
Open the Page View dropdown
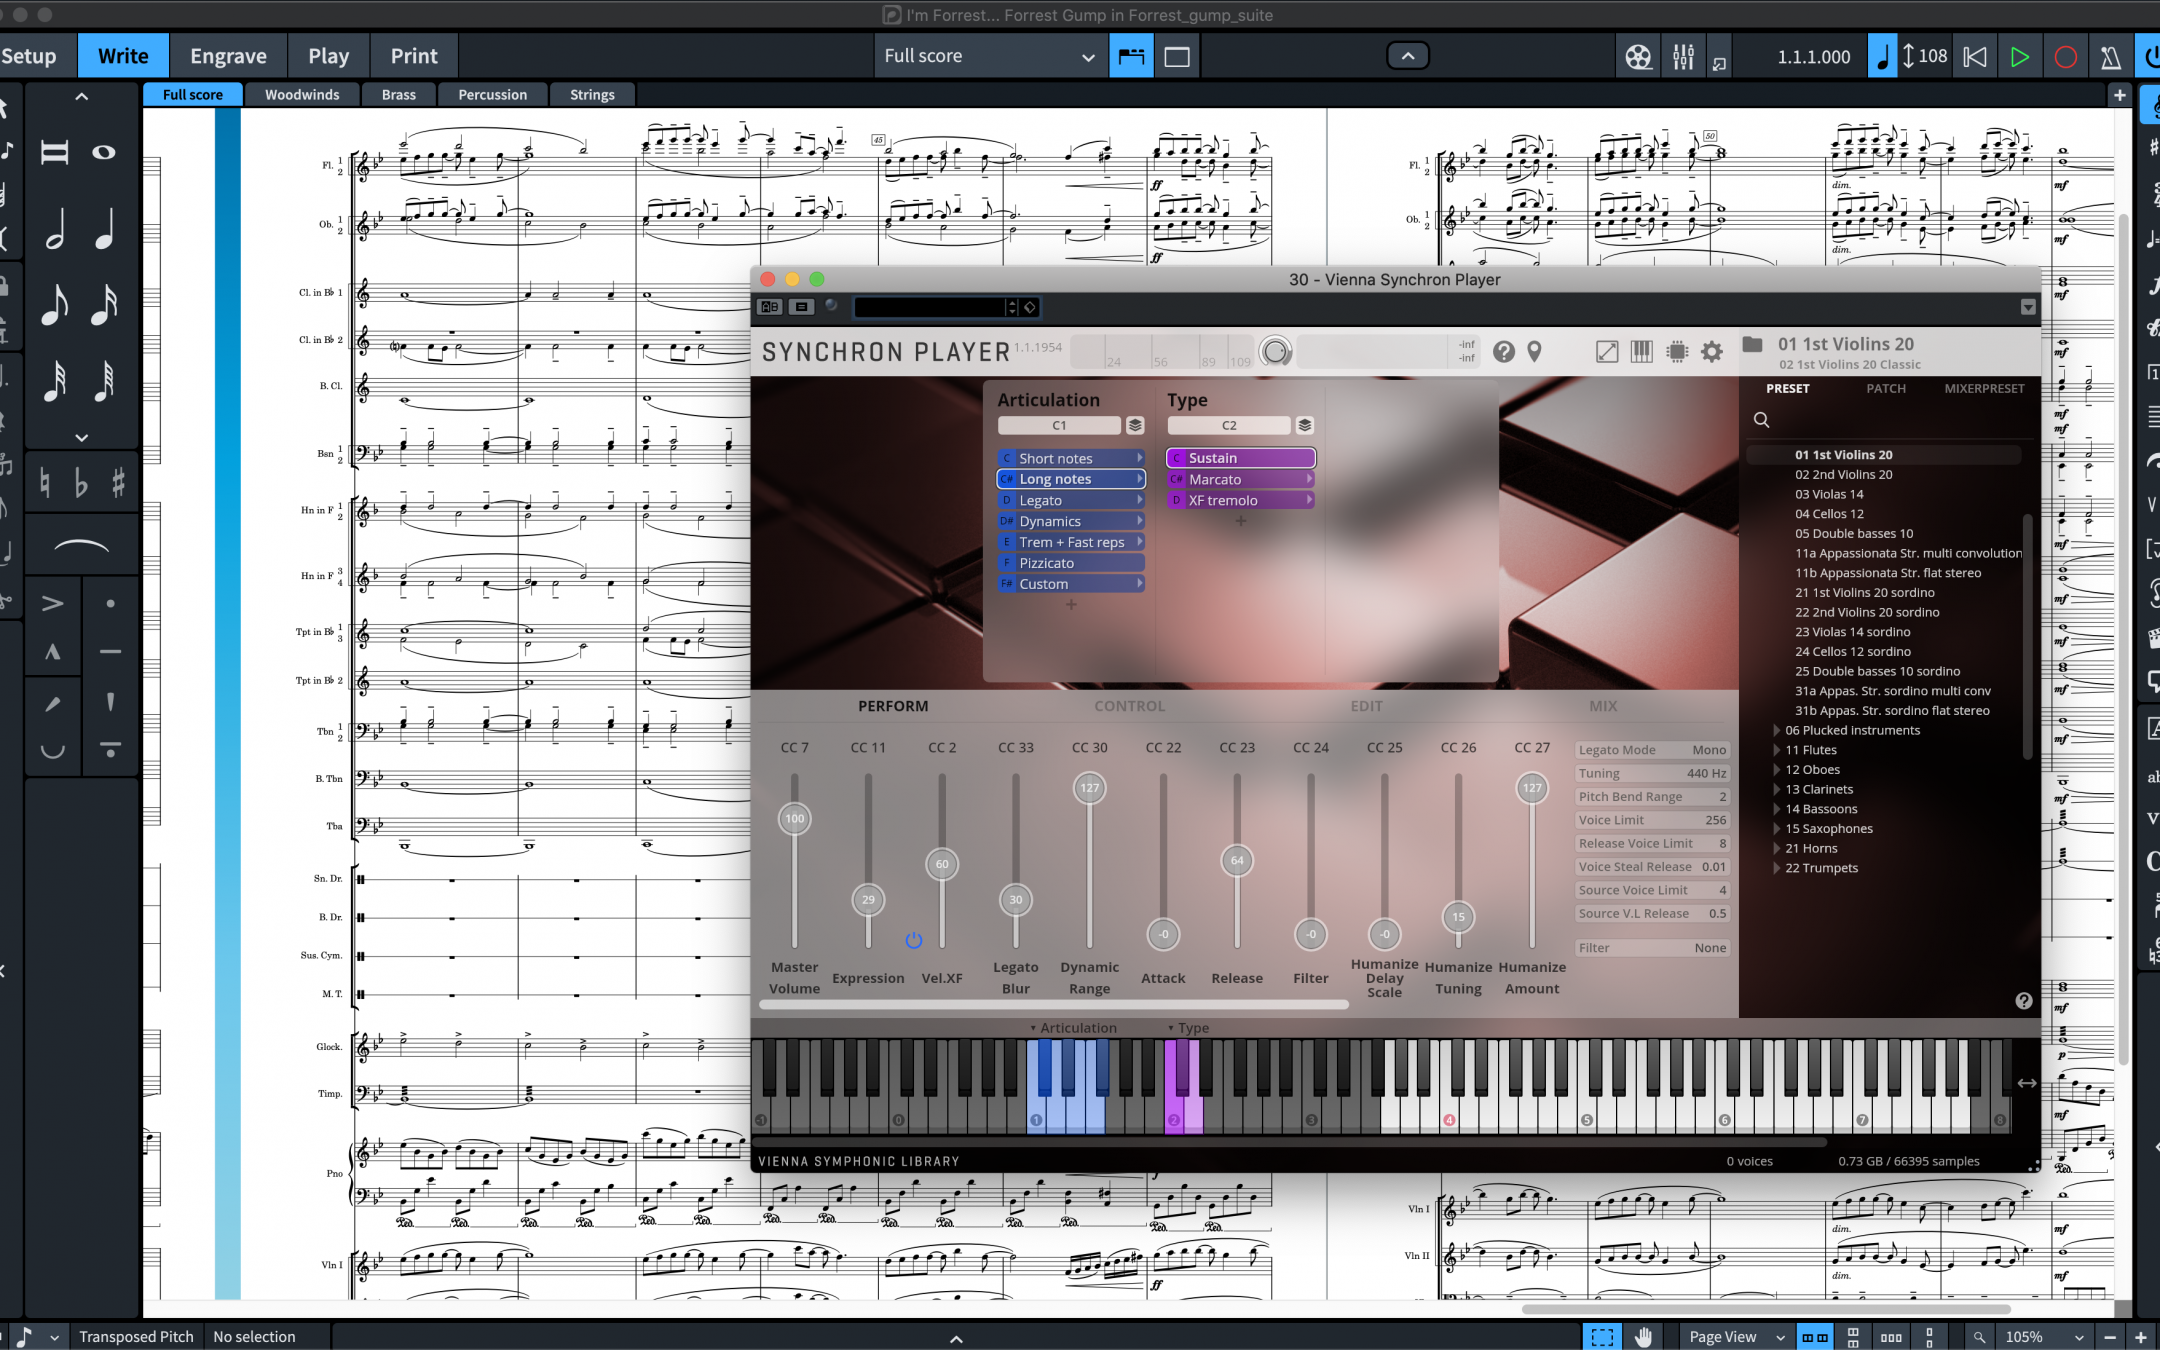pos(1736,1337)
